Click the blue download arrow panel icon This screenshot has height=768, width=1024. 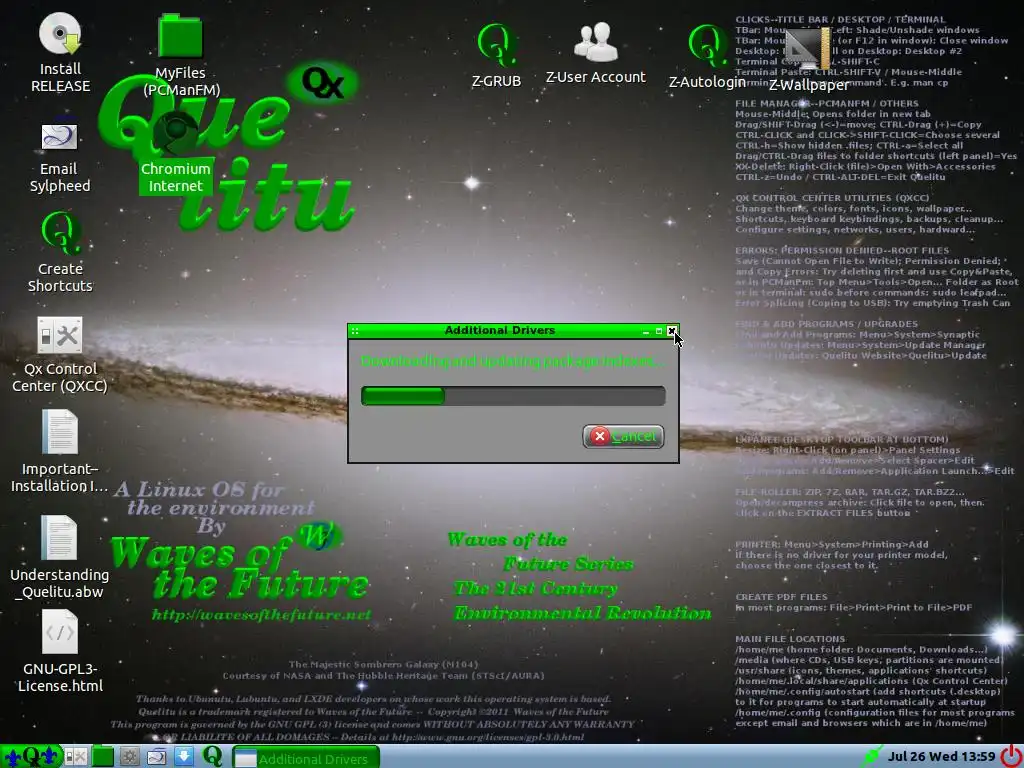pos(184,757)
